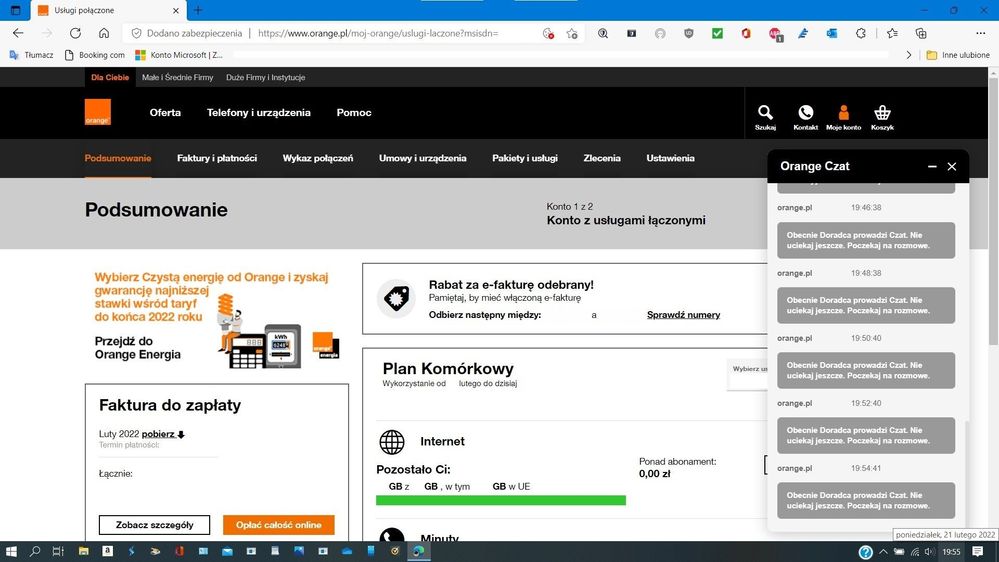Open the shield extension icon
The image size is (999, 562).
(x=689, y=33)
